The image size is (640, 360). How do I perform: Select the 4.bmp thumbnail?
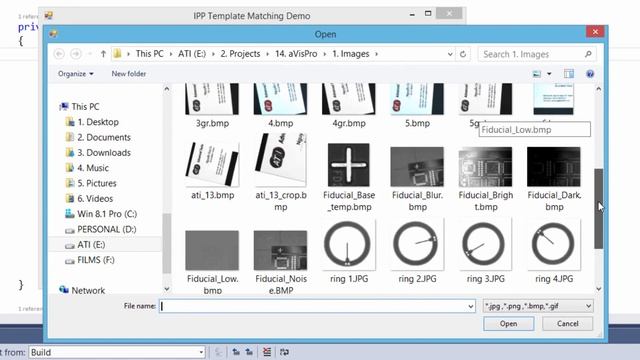[x=280, y=99]
